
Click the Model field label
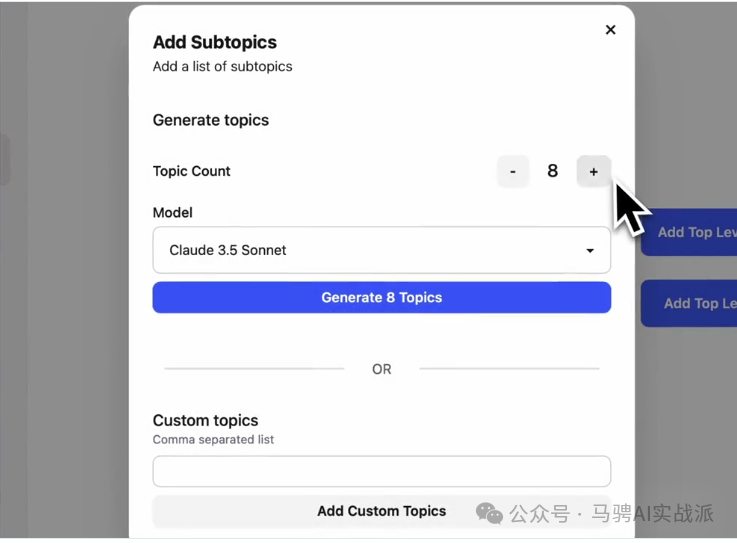pyautogui.click(x=172, y=212)
